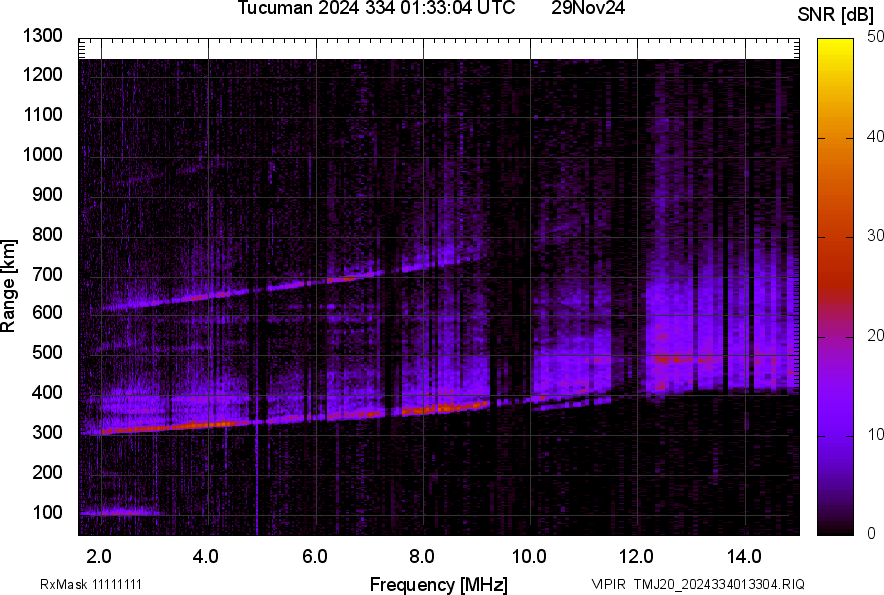The image size is (884, 595).
Task: Click the 8.0 frequency tick label
Action: click(421, 555)
